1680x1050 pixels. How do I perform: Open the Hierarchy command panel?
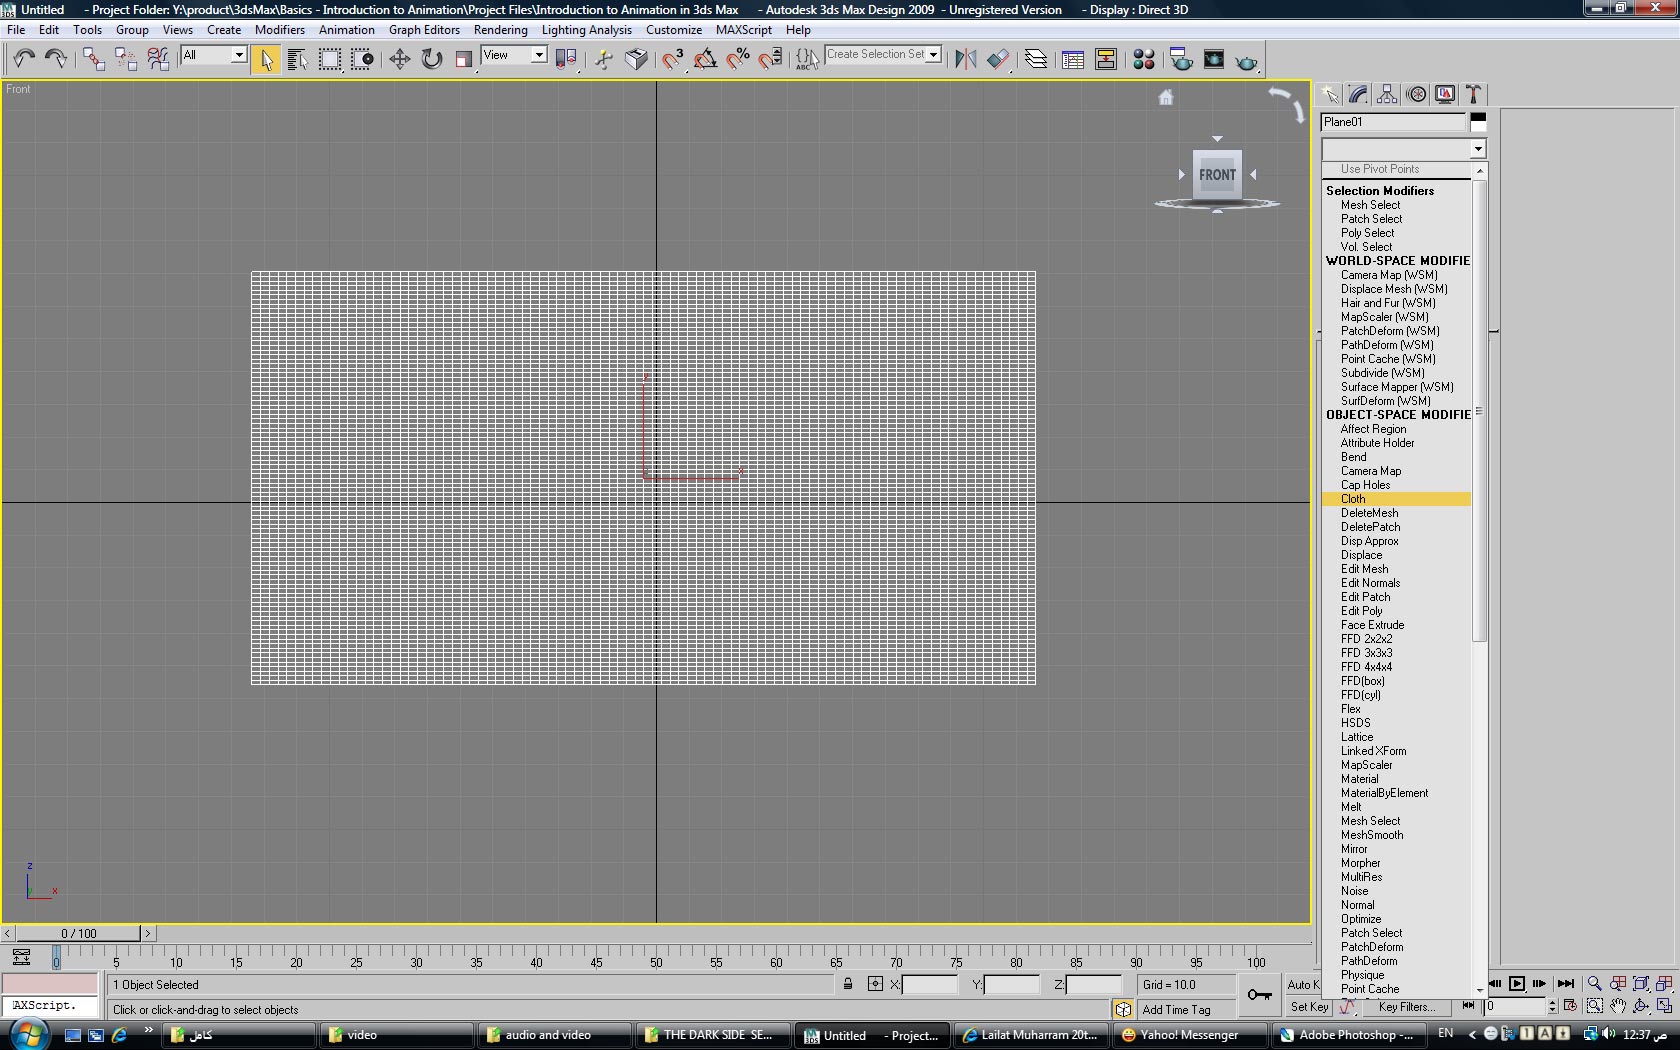[1387, 94]
